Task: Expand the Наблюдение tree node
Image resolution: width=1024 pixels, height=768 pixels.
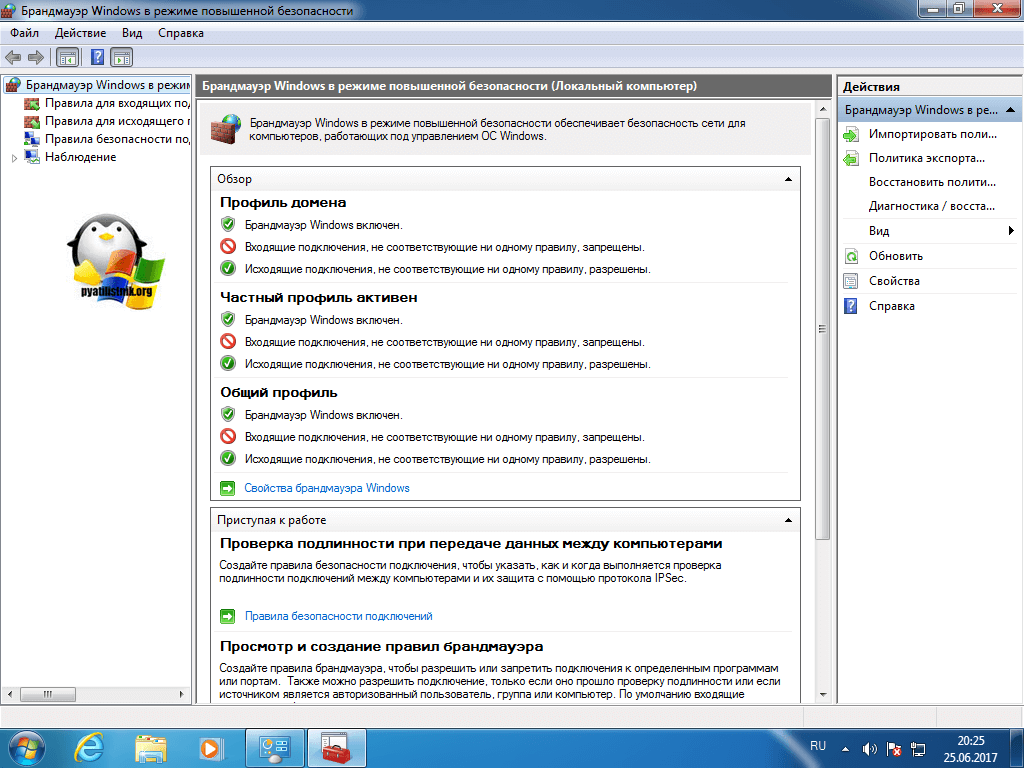Action: coord(14,158)
